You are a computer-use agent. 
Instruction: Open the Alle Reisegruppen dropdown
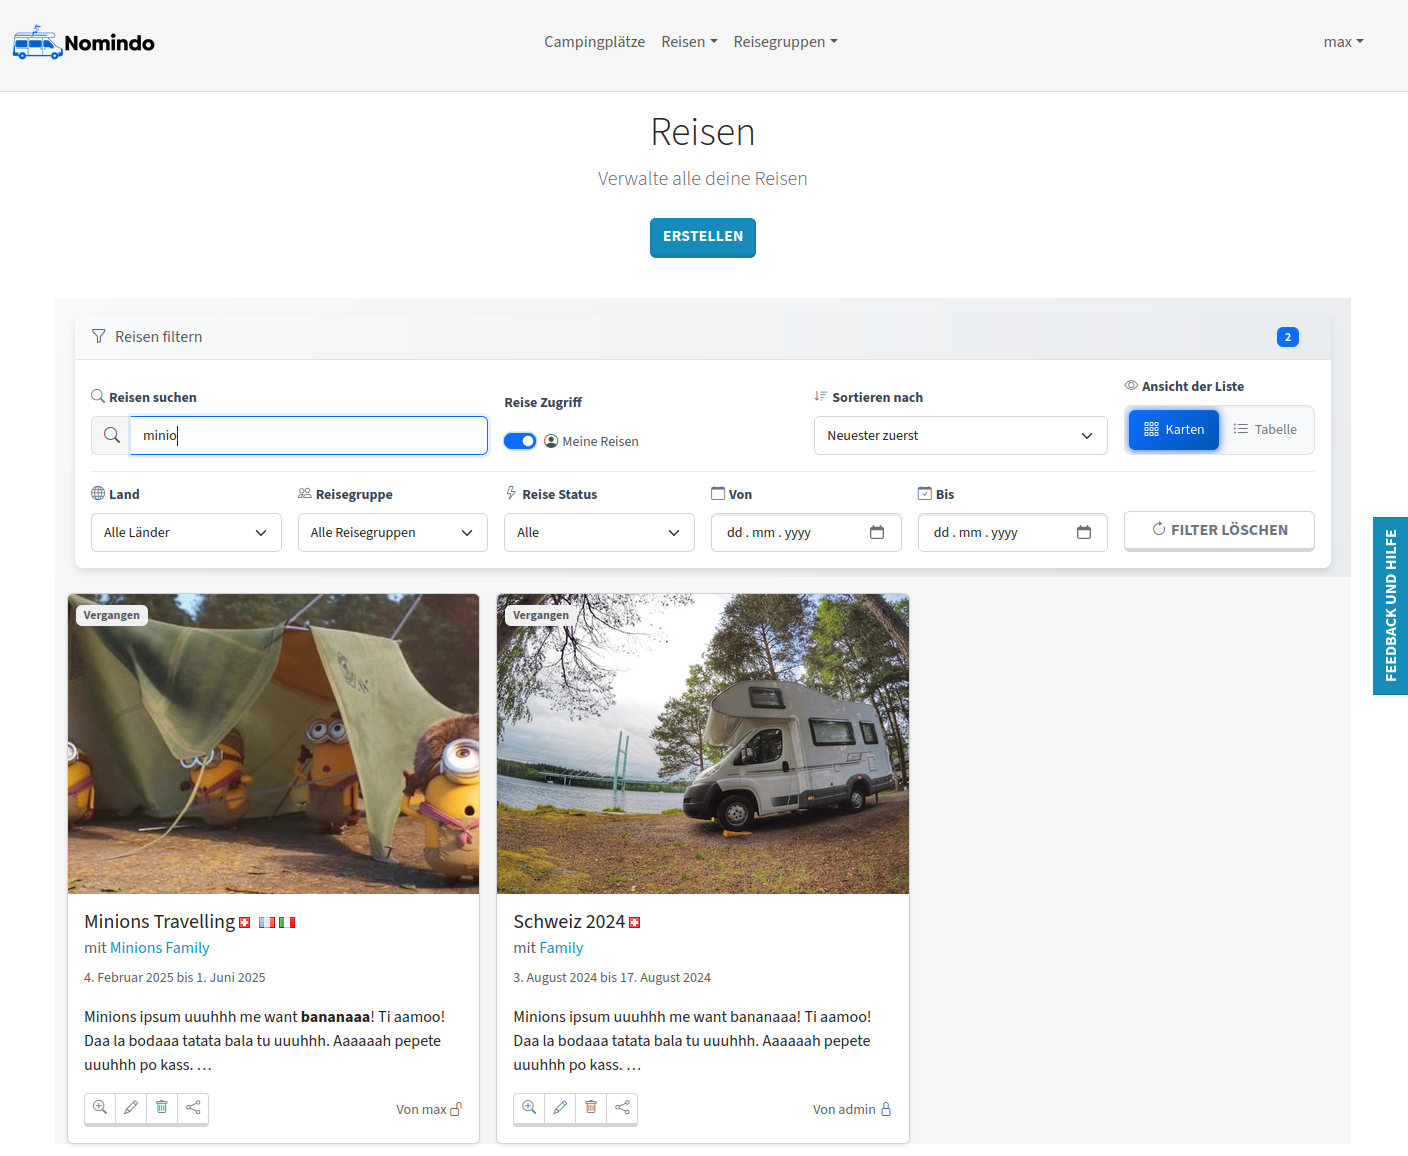[x=392, y=532]
